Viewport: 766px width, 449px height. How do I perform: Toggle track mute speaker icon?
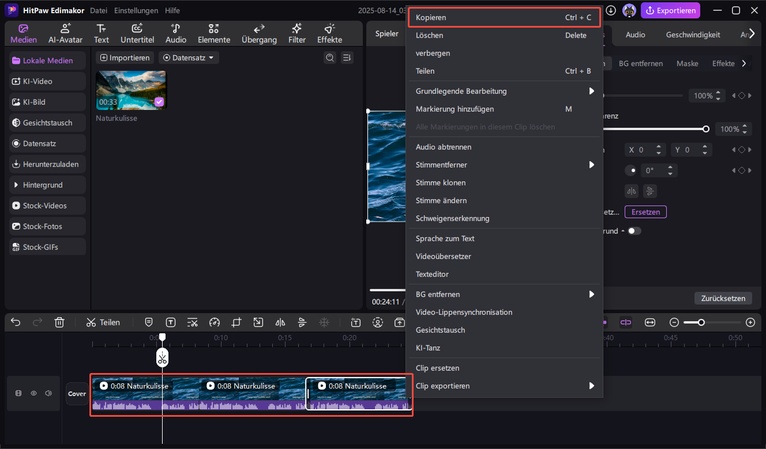click(48, 393)
